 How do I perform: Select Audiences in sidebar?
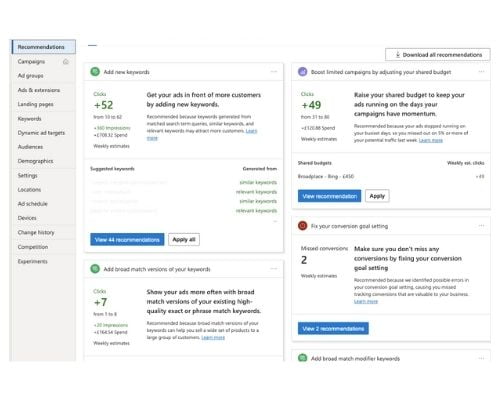30,147
